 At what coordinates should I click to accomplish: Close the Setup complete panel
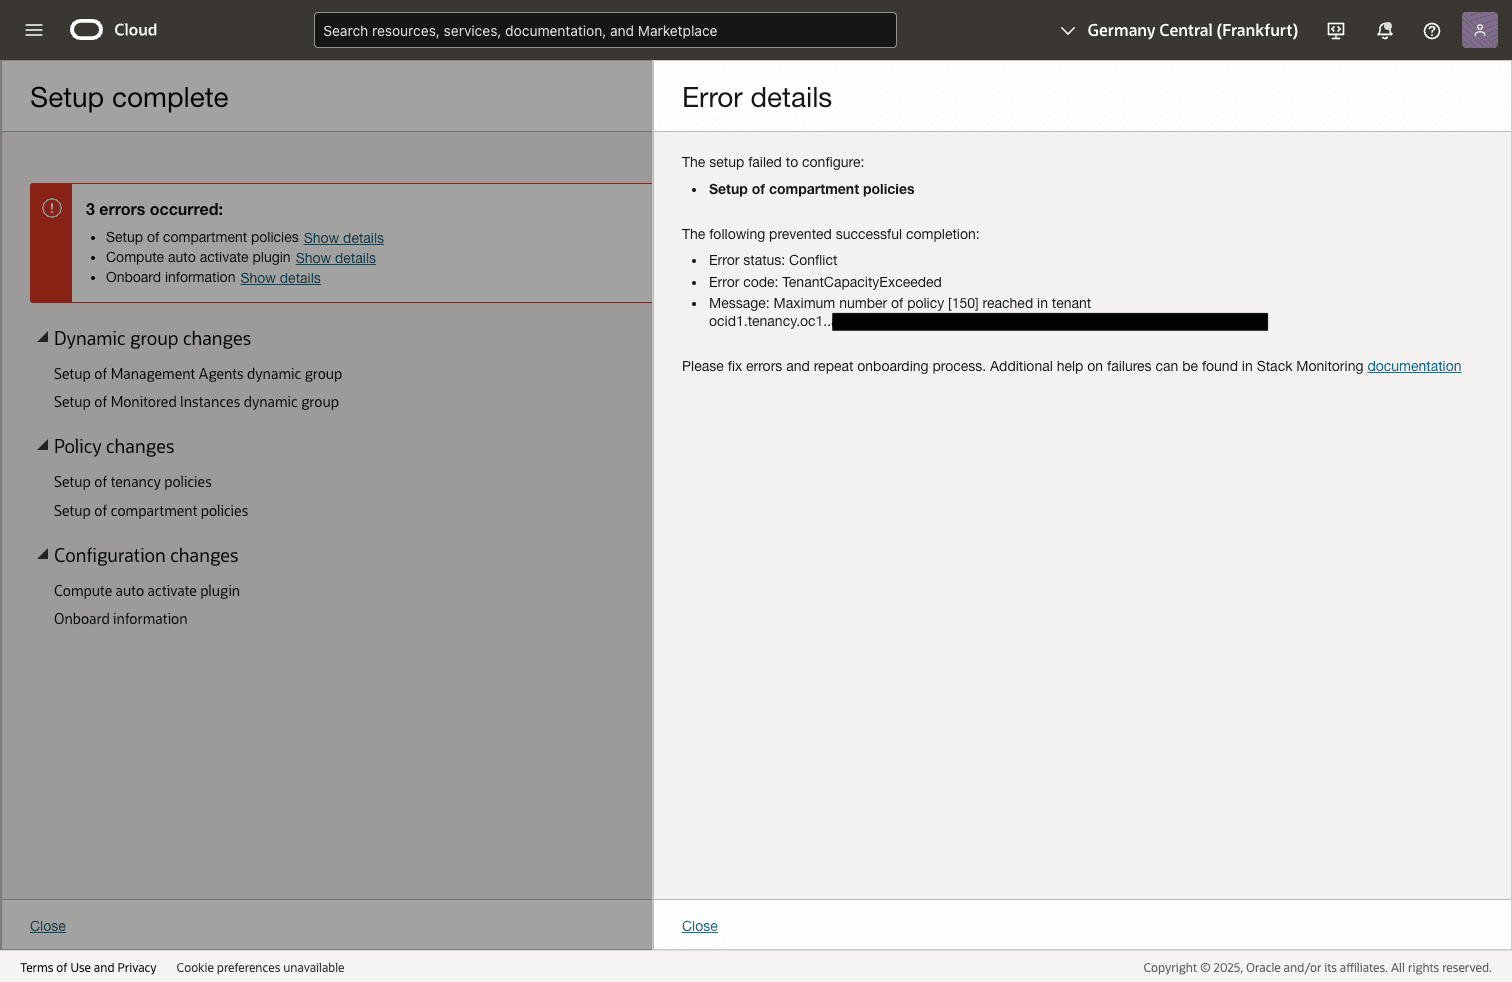47,925
